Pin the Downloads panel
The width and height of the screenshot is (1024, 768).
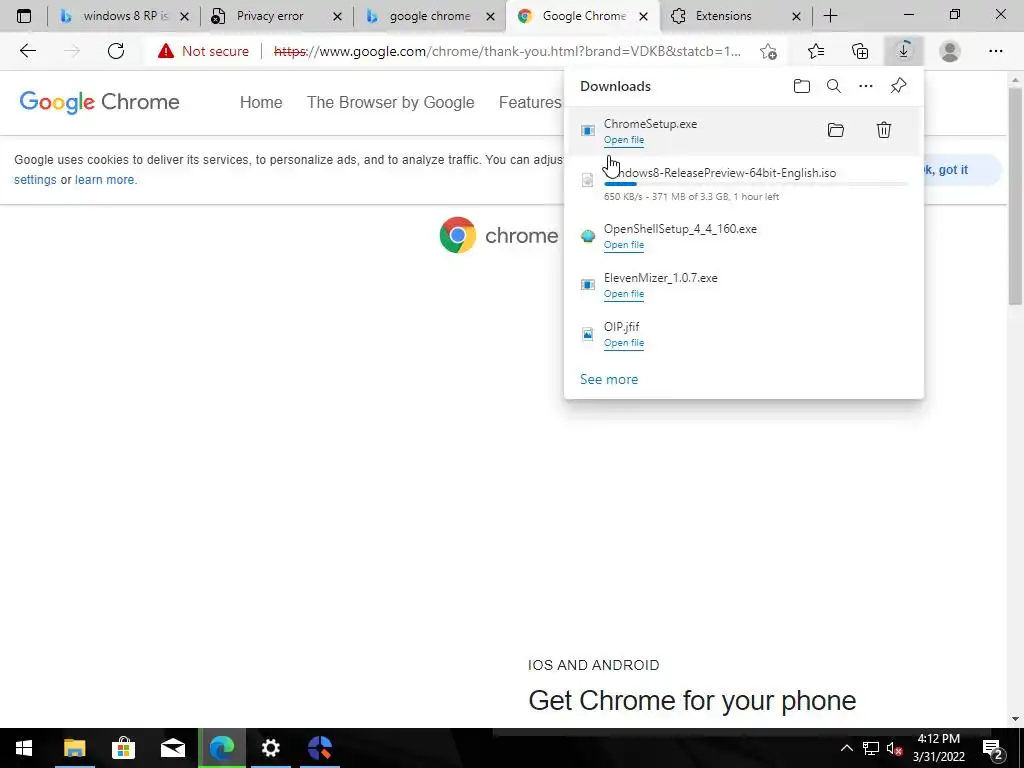click(x=899, y=86)
